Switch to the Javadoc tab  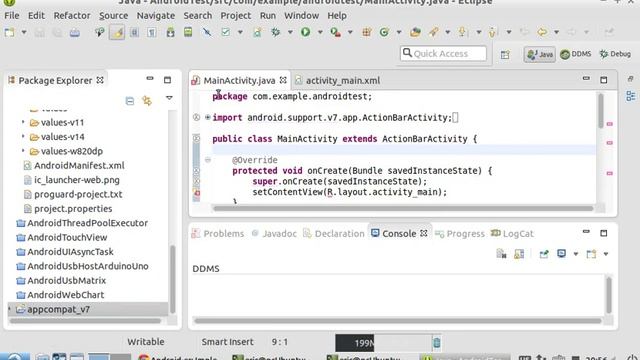pos(274,233)
